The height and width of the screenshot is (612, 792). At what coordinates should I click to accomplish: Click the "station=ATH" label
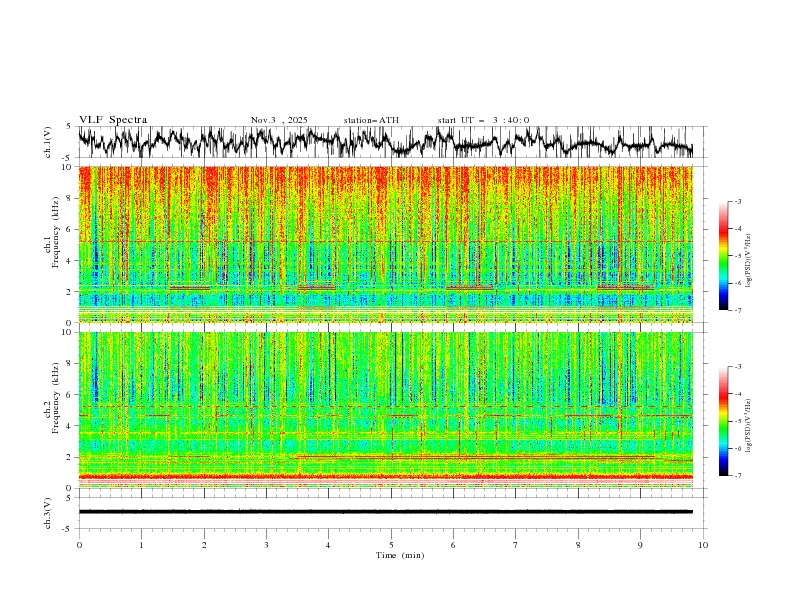[371, 120]
